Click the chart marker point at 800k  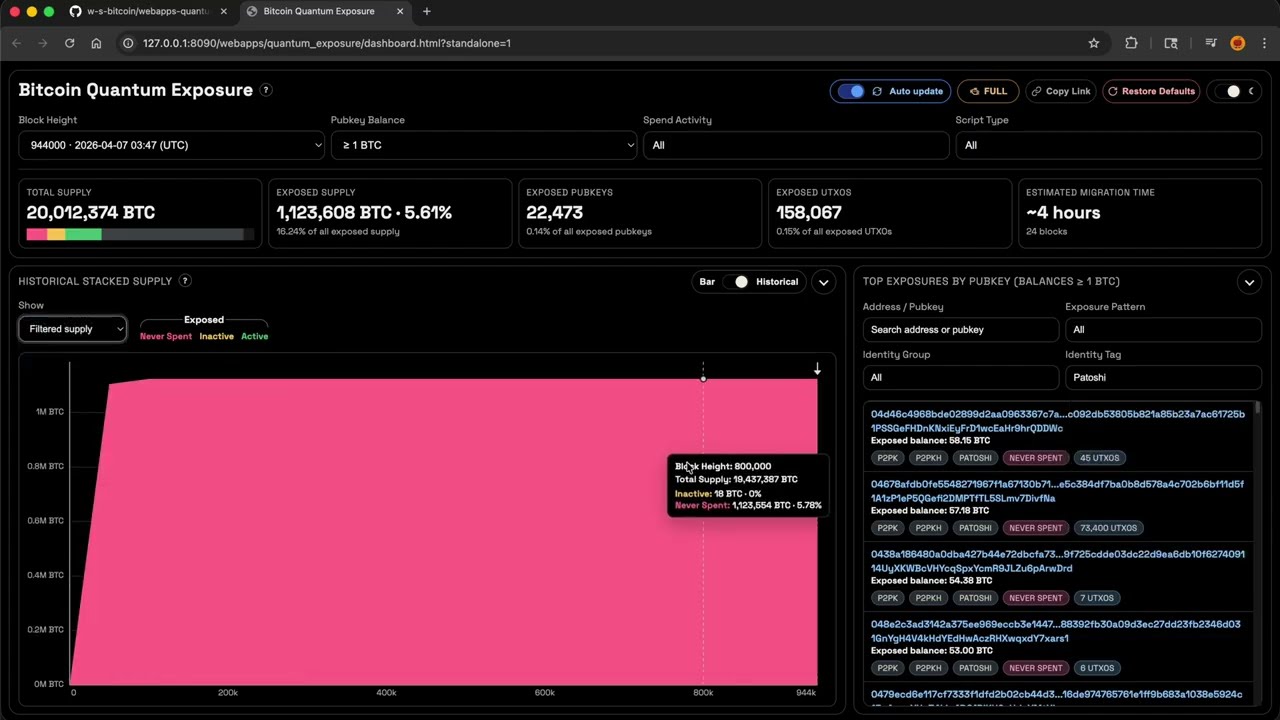click(x=703, y=378)
